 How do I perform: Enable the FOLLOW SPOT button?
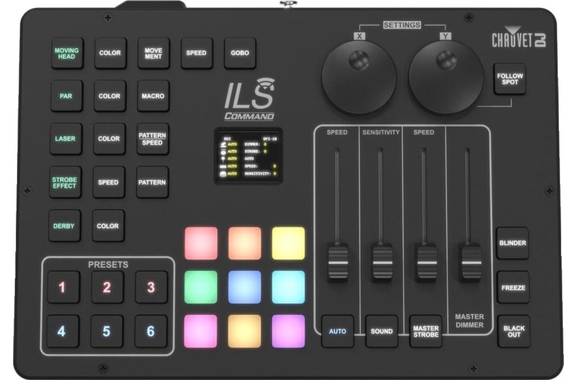[x=510, y=79]
